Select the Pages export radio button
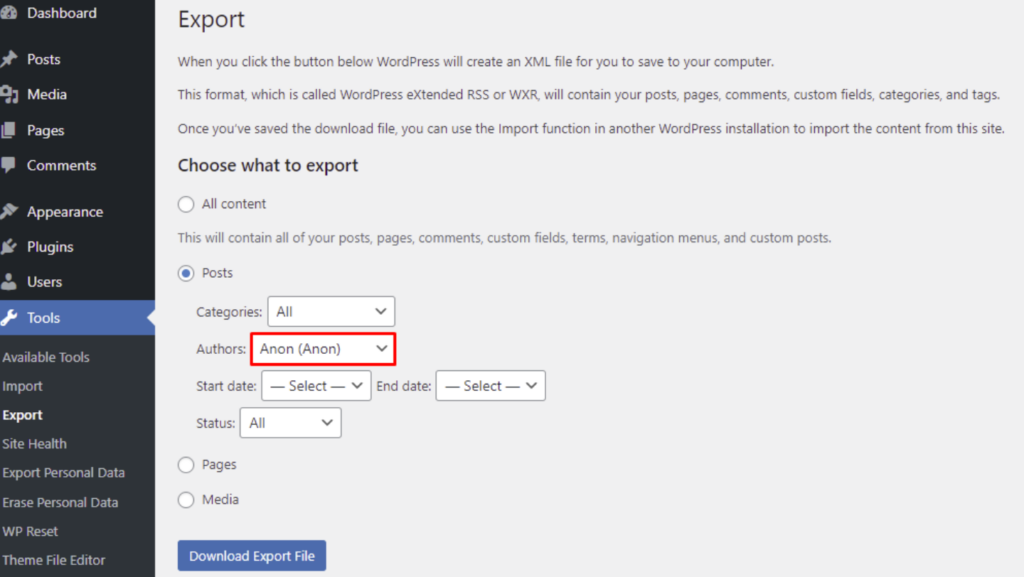 [x=186, y=465]
